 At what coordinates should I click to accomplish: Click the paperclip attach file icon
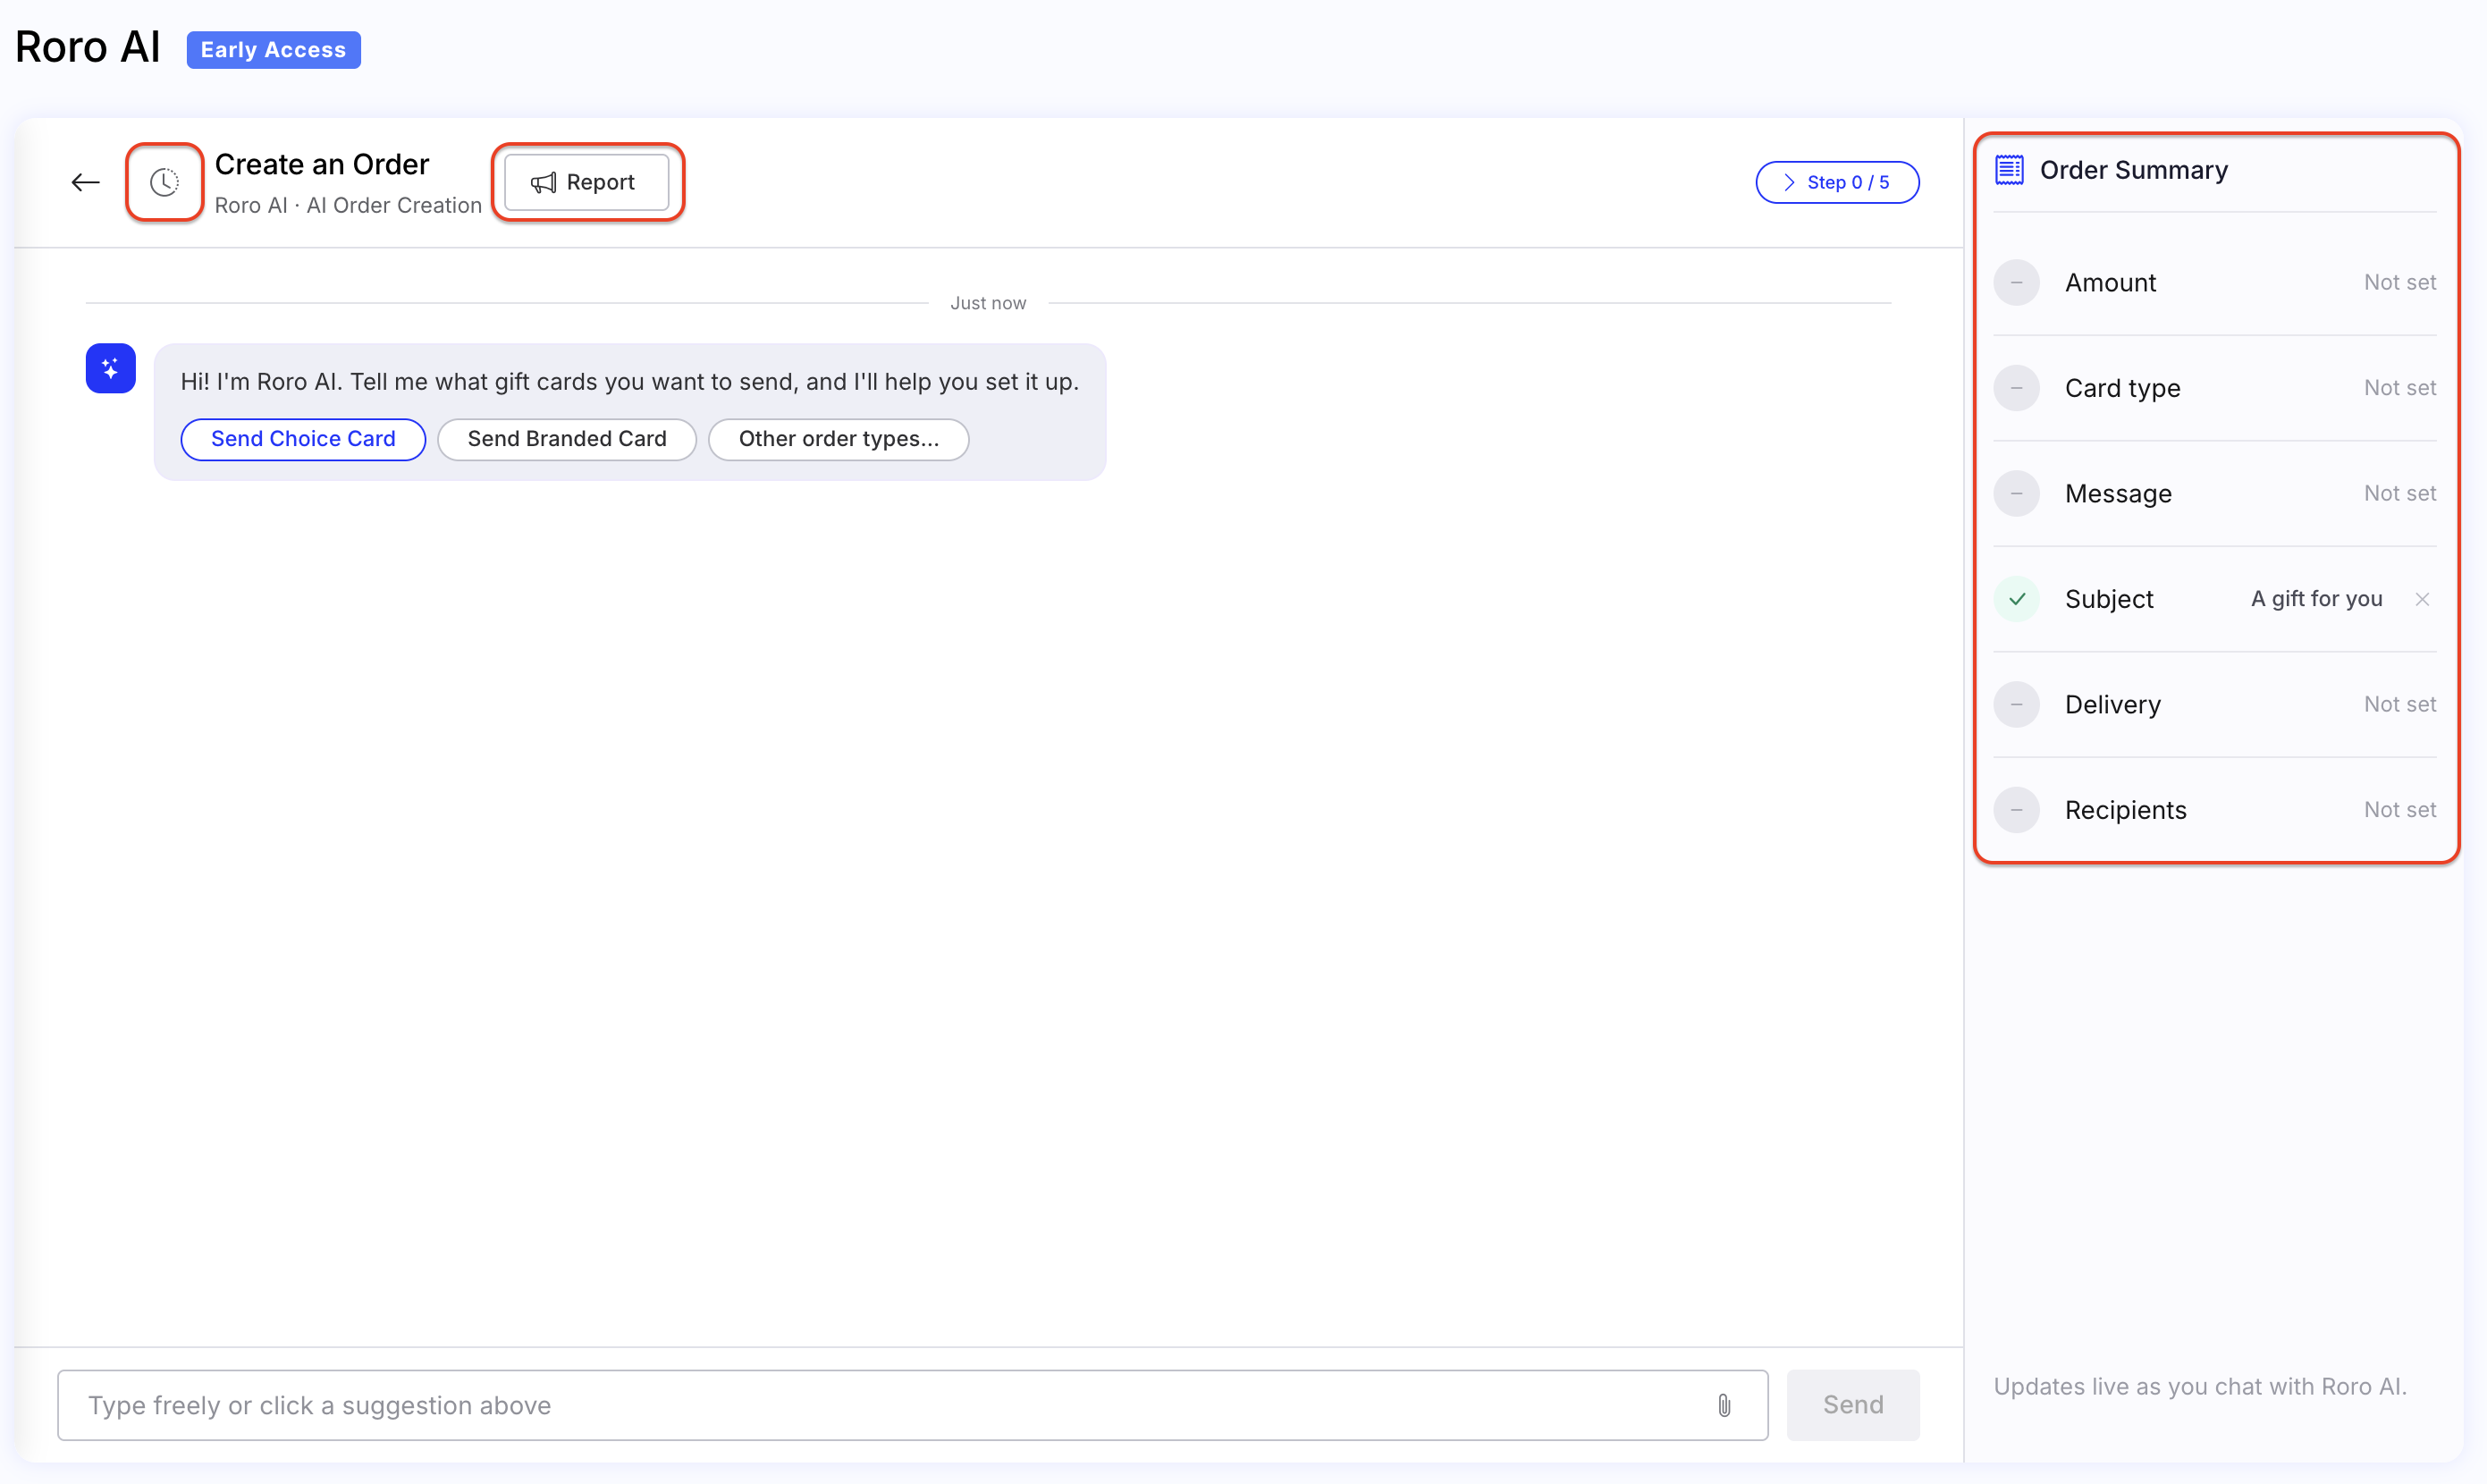(x=1724, y=1405)
